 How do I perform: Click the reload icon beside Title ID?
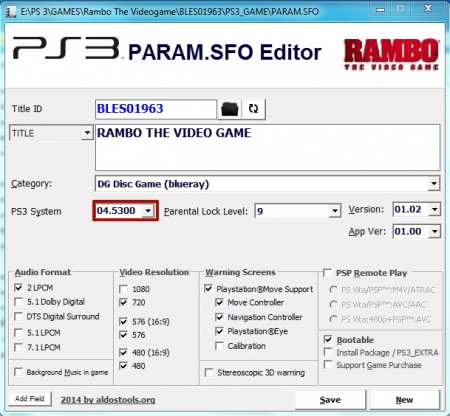pos(253,109)
